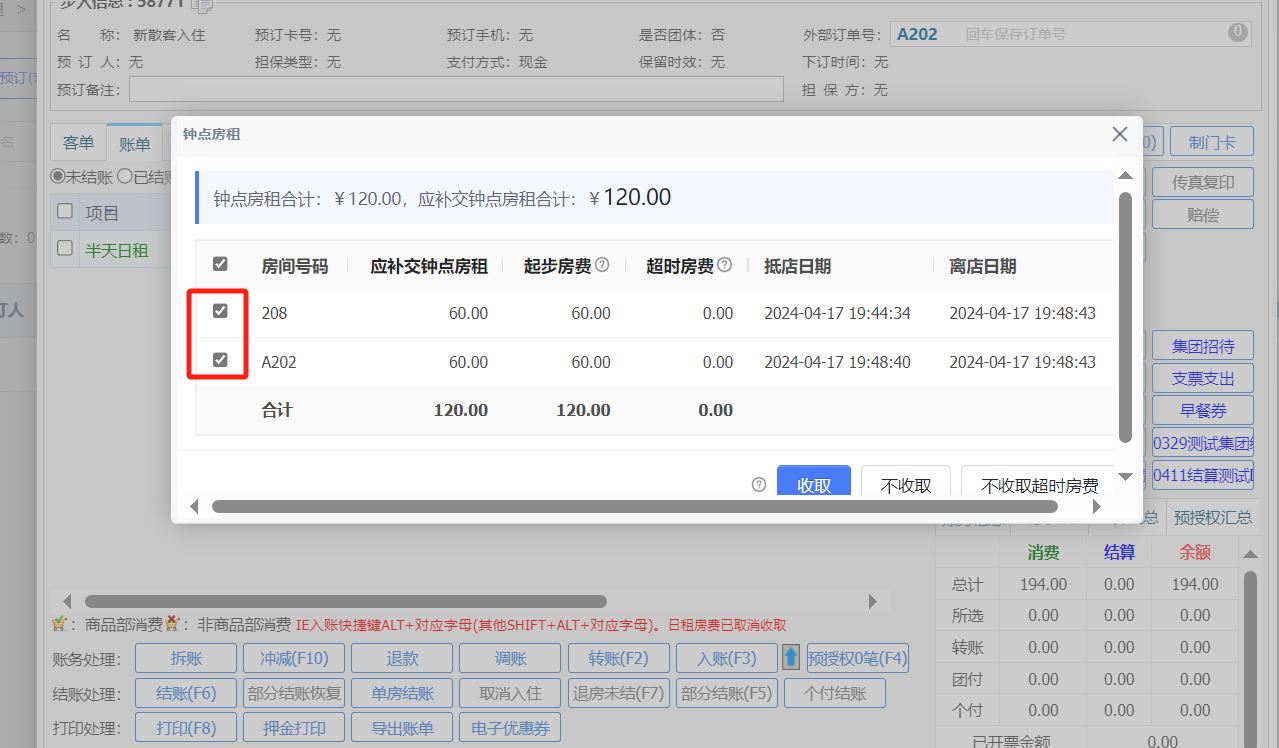Viewport: 1279px width, 748px height.
Task: Select the 未结账 radio button
Action: coord(58,176)
